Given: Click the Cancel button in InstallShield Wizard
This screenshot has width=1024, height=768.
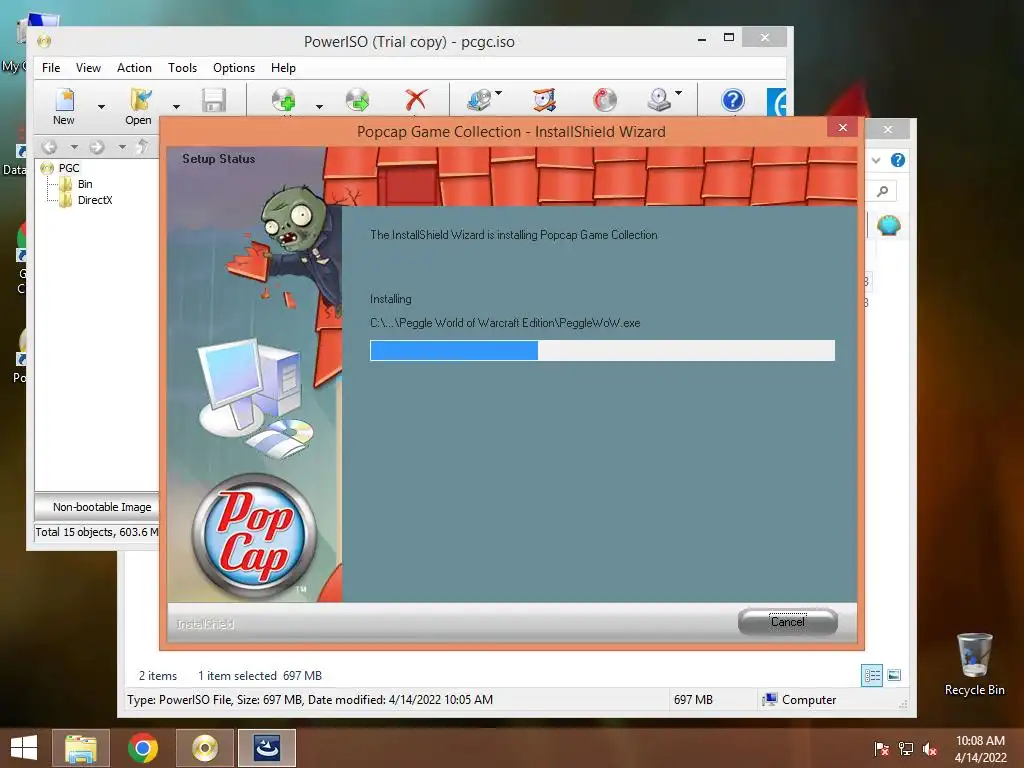Looking at the screenshot, I should (788, 622).
